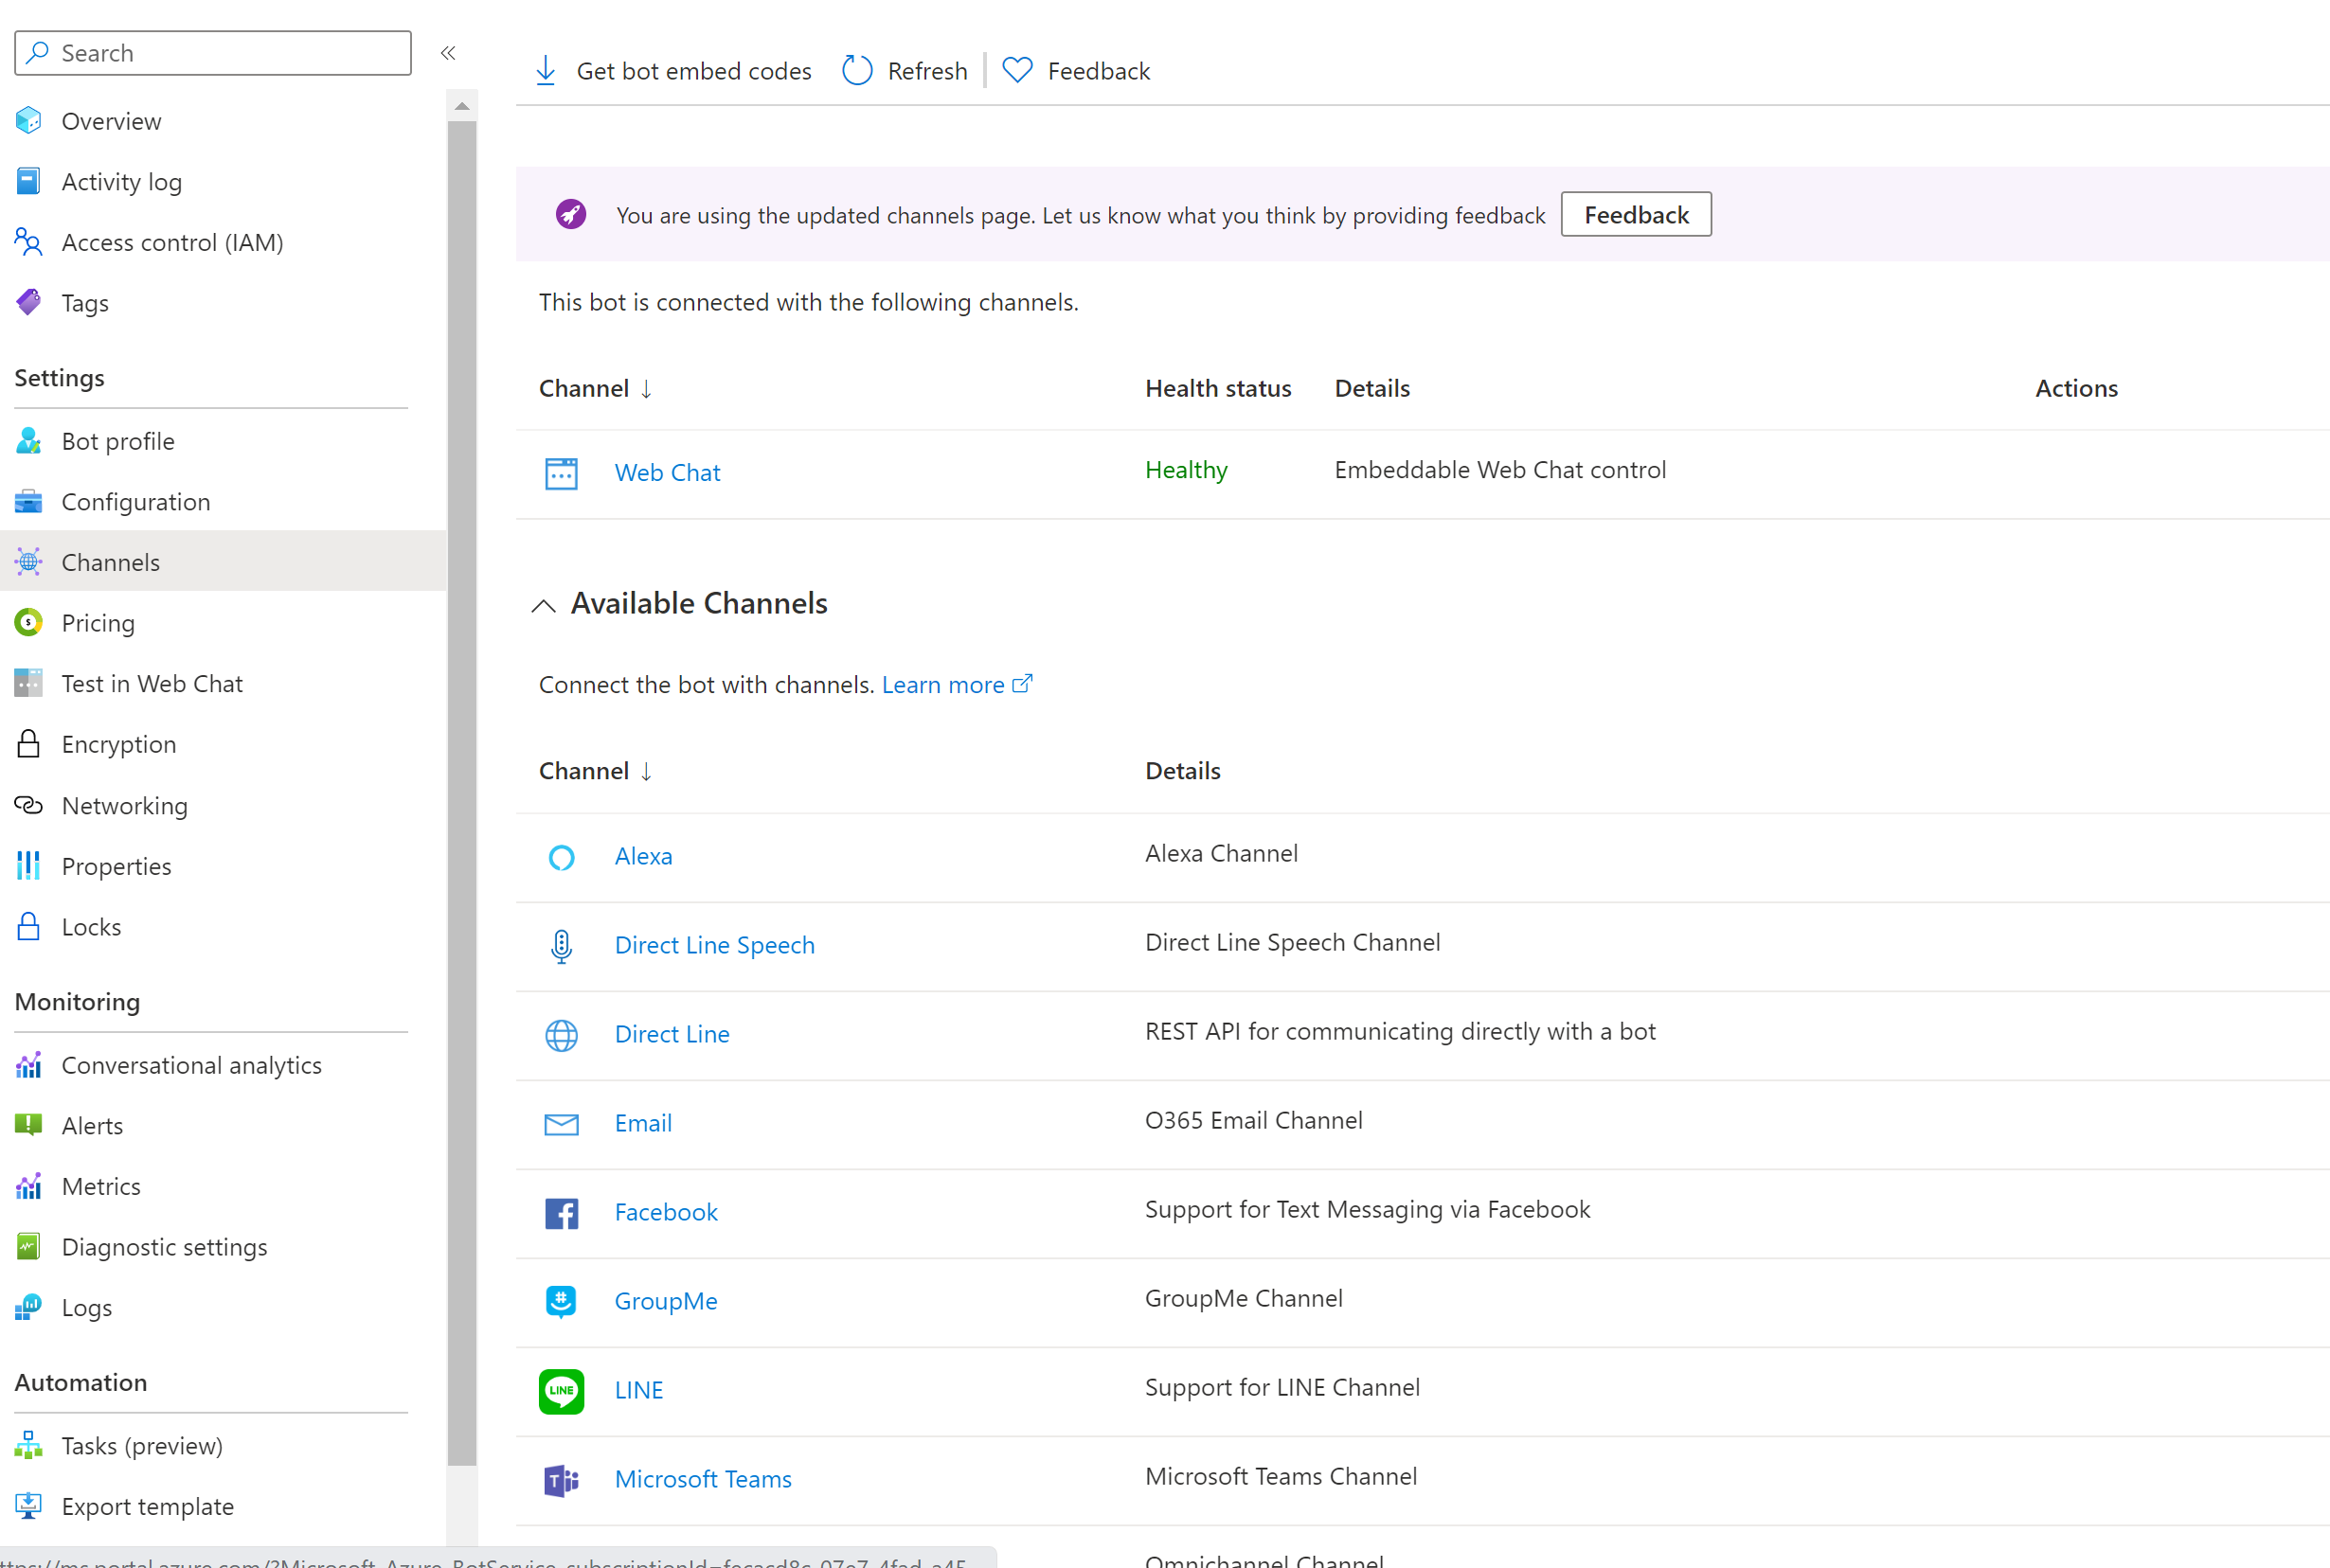Image resolution: width=2330 pixels, height=1568 pixels.
Task: Collapse the Available Channels section
Action: (x=543, y=602)
